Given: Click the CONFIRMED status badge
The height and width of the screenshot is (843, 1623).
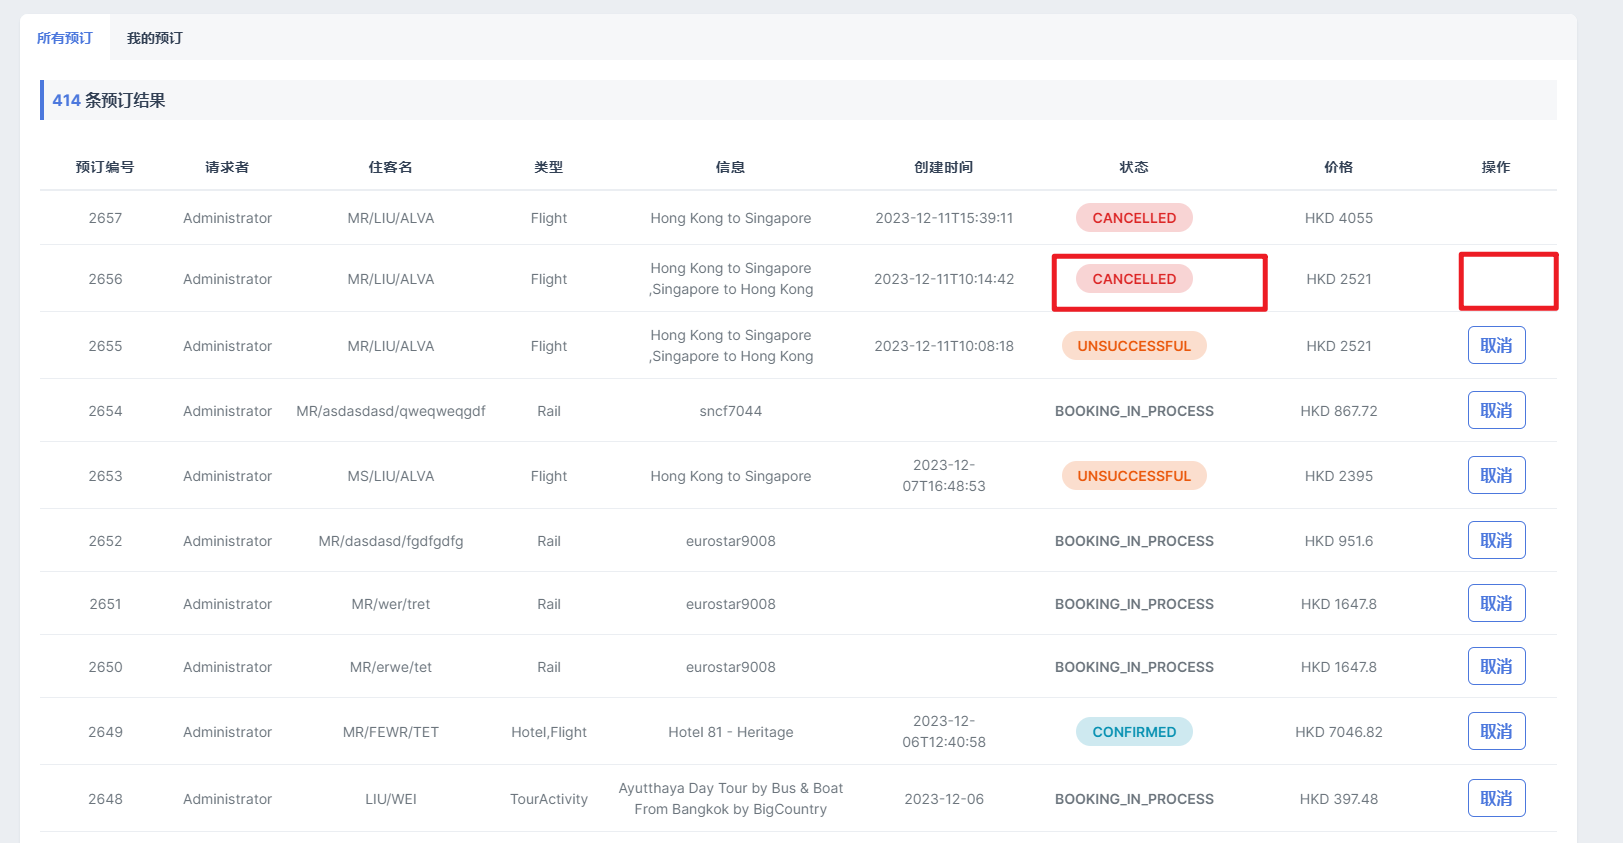Looking at the screenshot, I should (x=1134, y=732).
